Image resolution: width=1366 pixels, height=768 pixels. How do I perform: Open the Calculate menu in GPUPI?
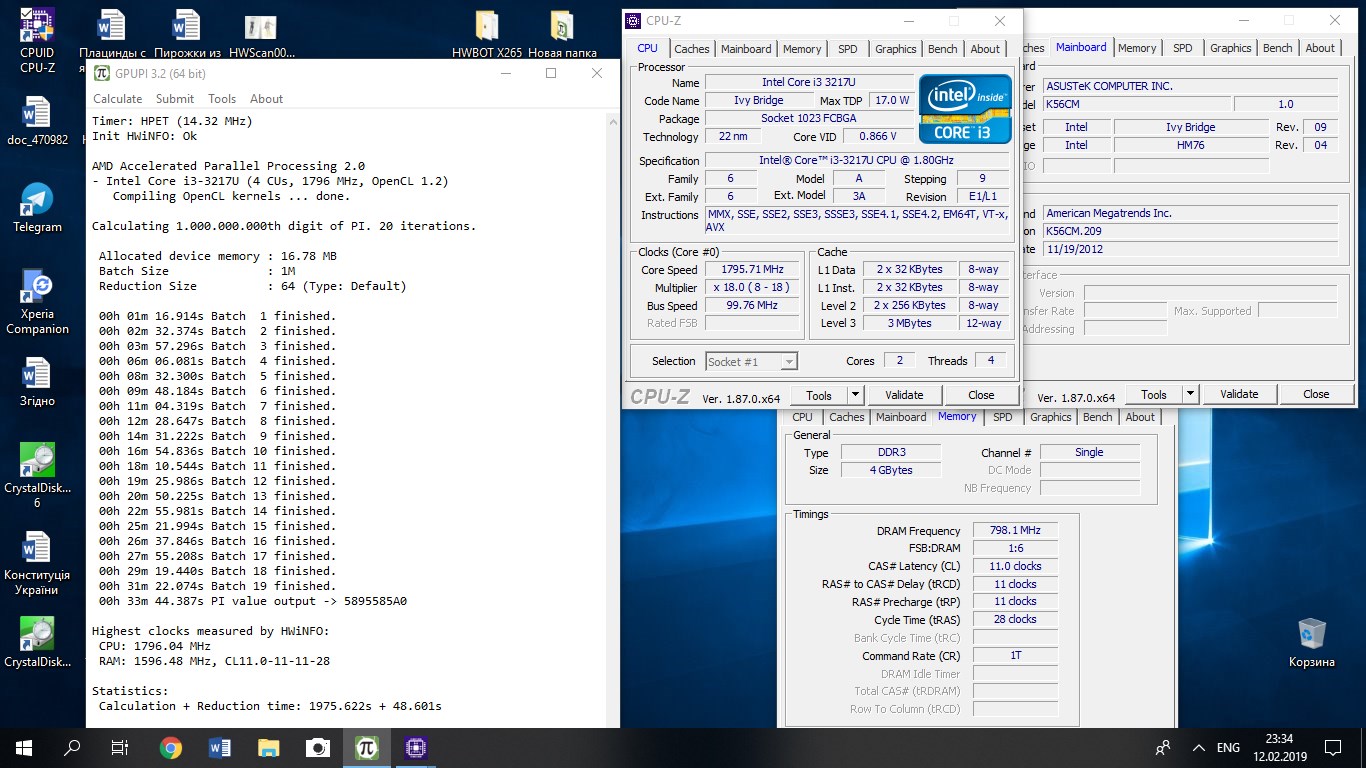tap(118, 98)
